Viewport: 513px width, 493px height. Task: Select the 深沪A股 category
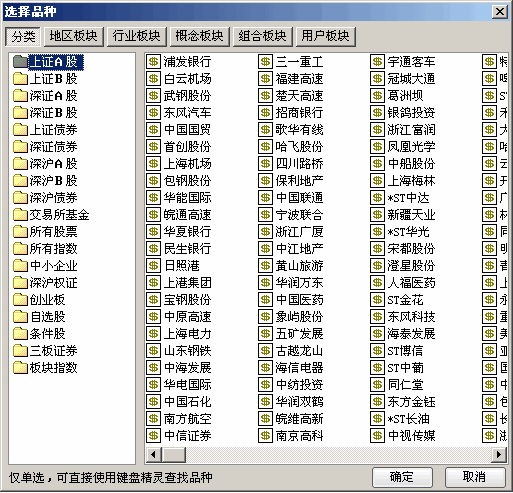pyautogui.click(x=53, y=164)
